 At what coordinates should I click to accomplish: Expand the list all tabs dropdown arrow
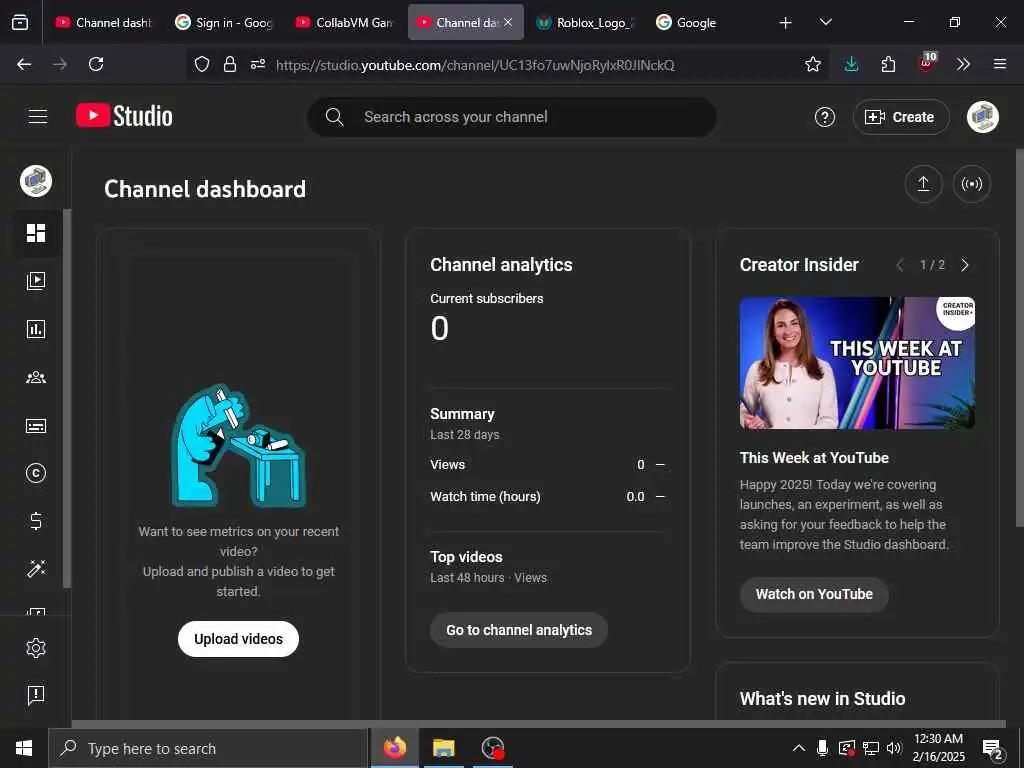pos(825,23)
